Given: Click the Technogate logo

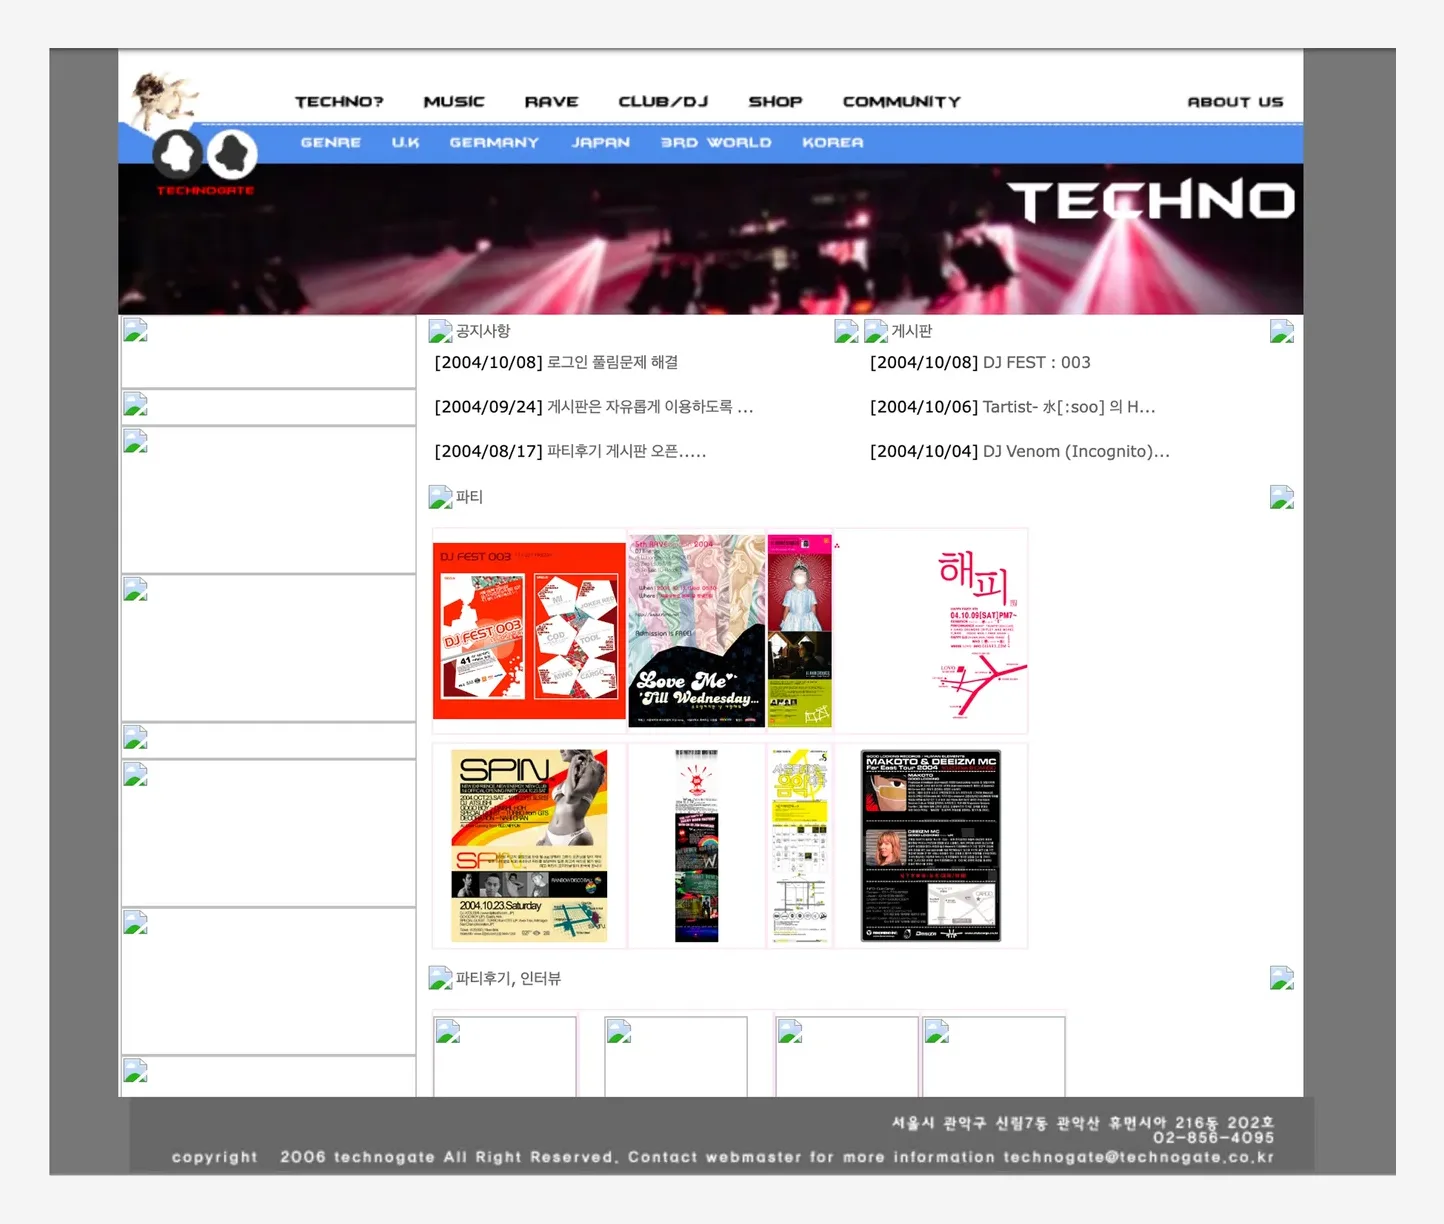Looking at the screenshot, I should (x=205, y=162).
